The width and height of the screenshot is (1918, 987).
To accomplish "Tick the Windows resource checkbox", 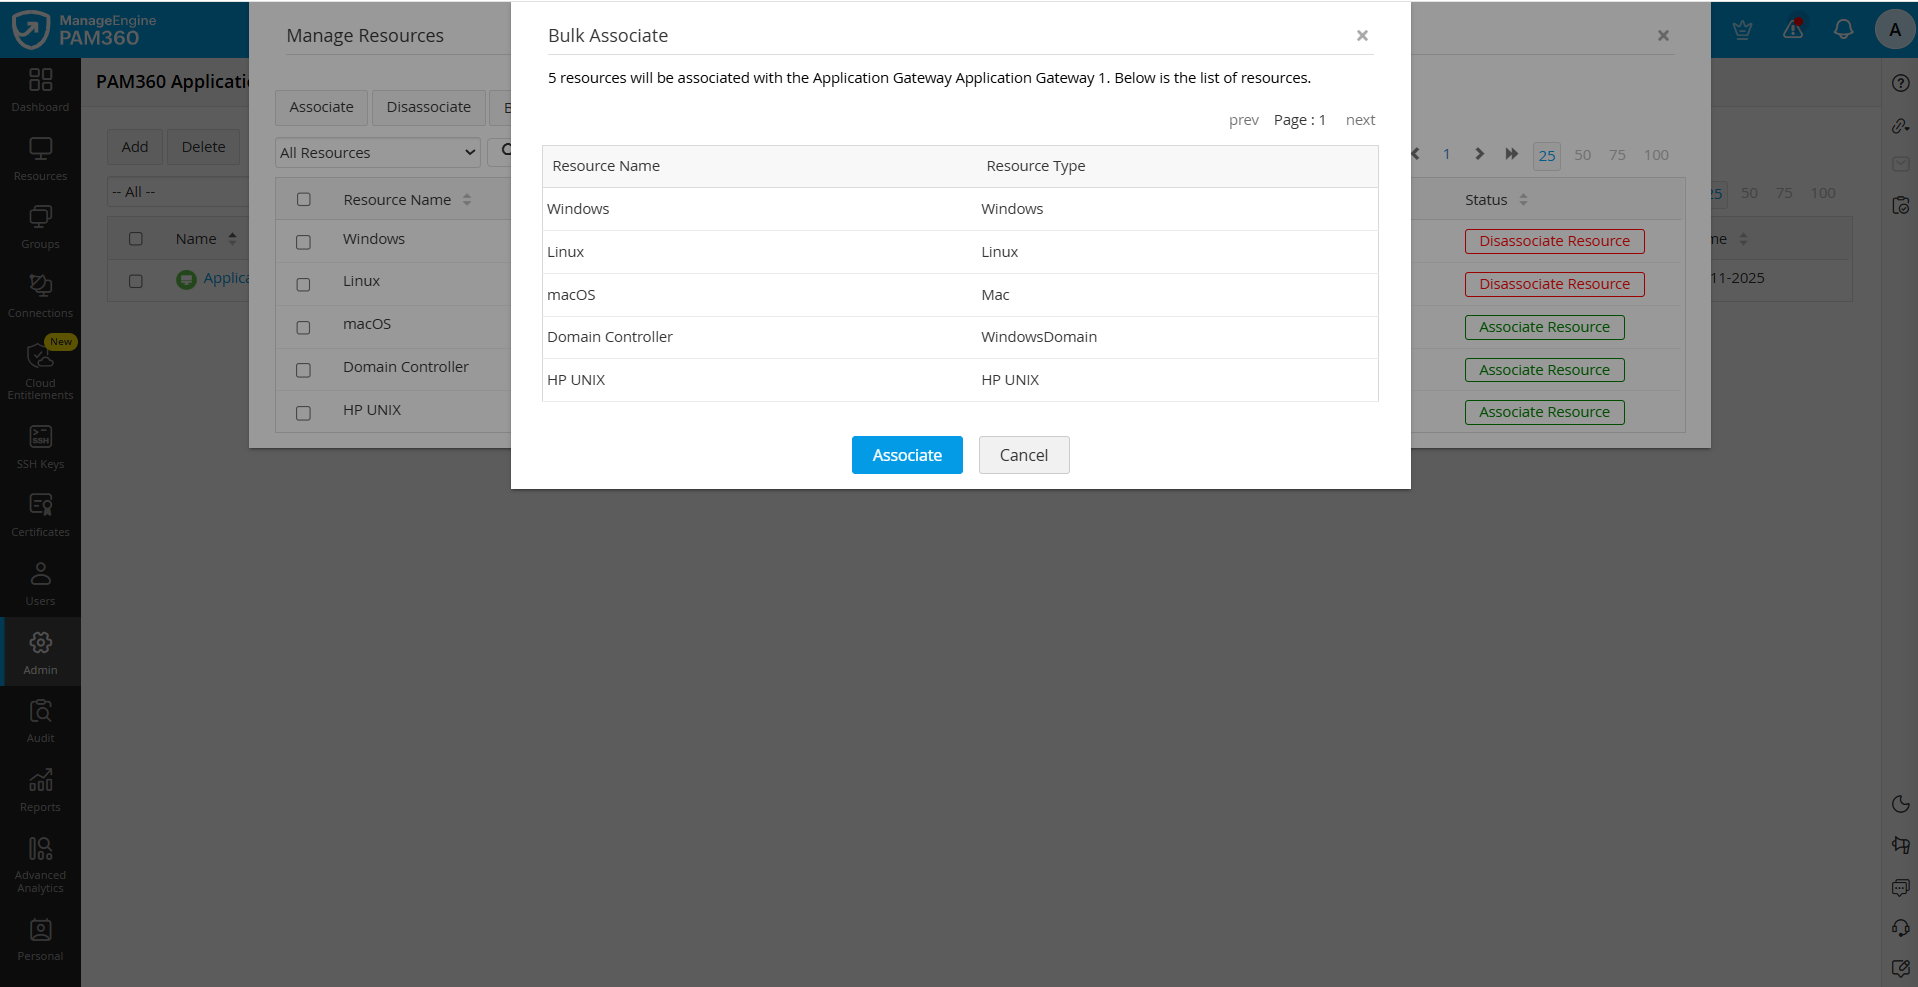I will tap(304, 242).
